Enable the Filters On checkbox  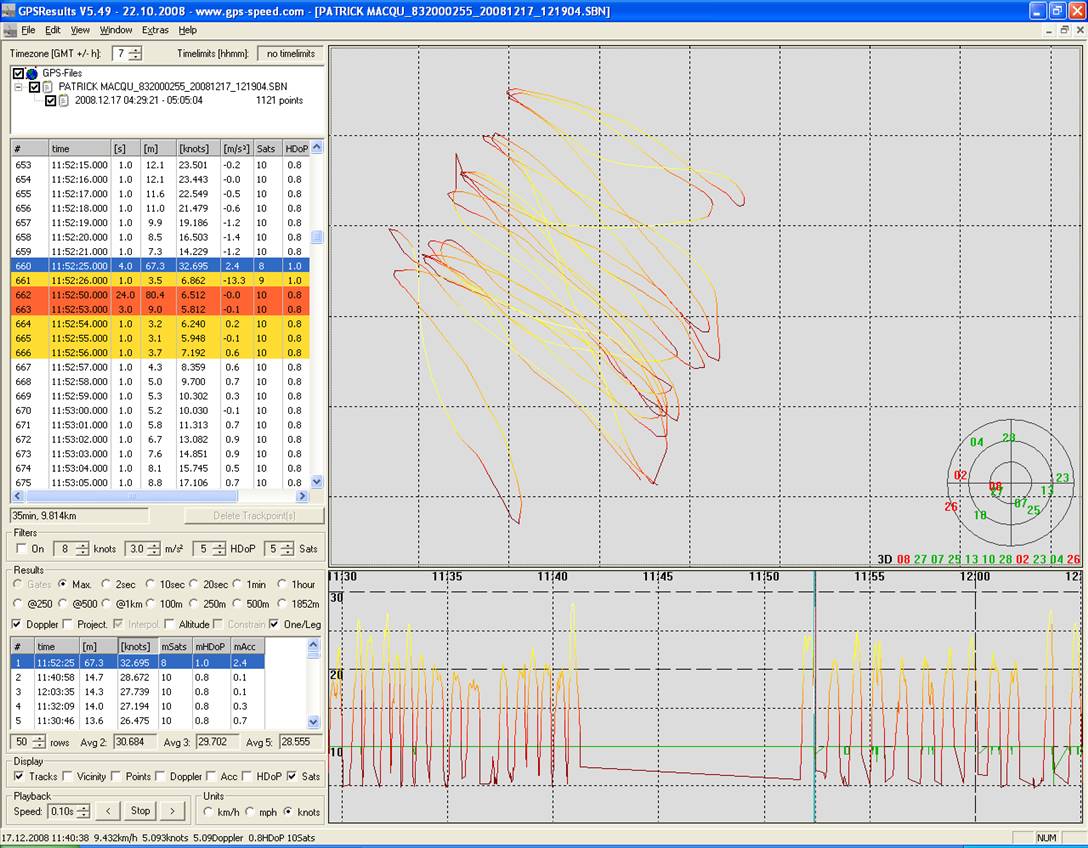pos(22,549)
